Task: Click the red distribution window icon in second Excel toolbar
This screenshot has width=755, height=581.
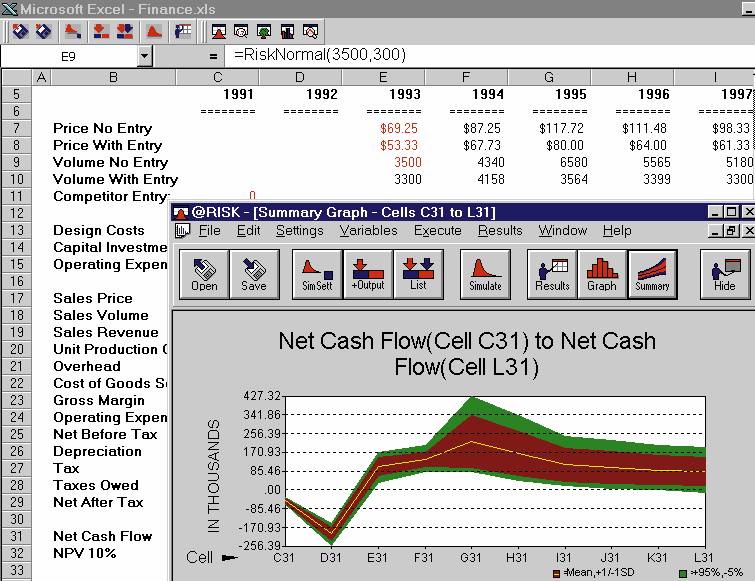Action: pyautogui.click(x=219, y=32)
